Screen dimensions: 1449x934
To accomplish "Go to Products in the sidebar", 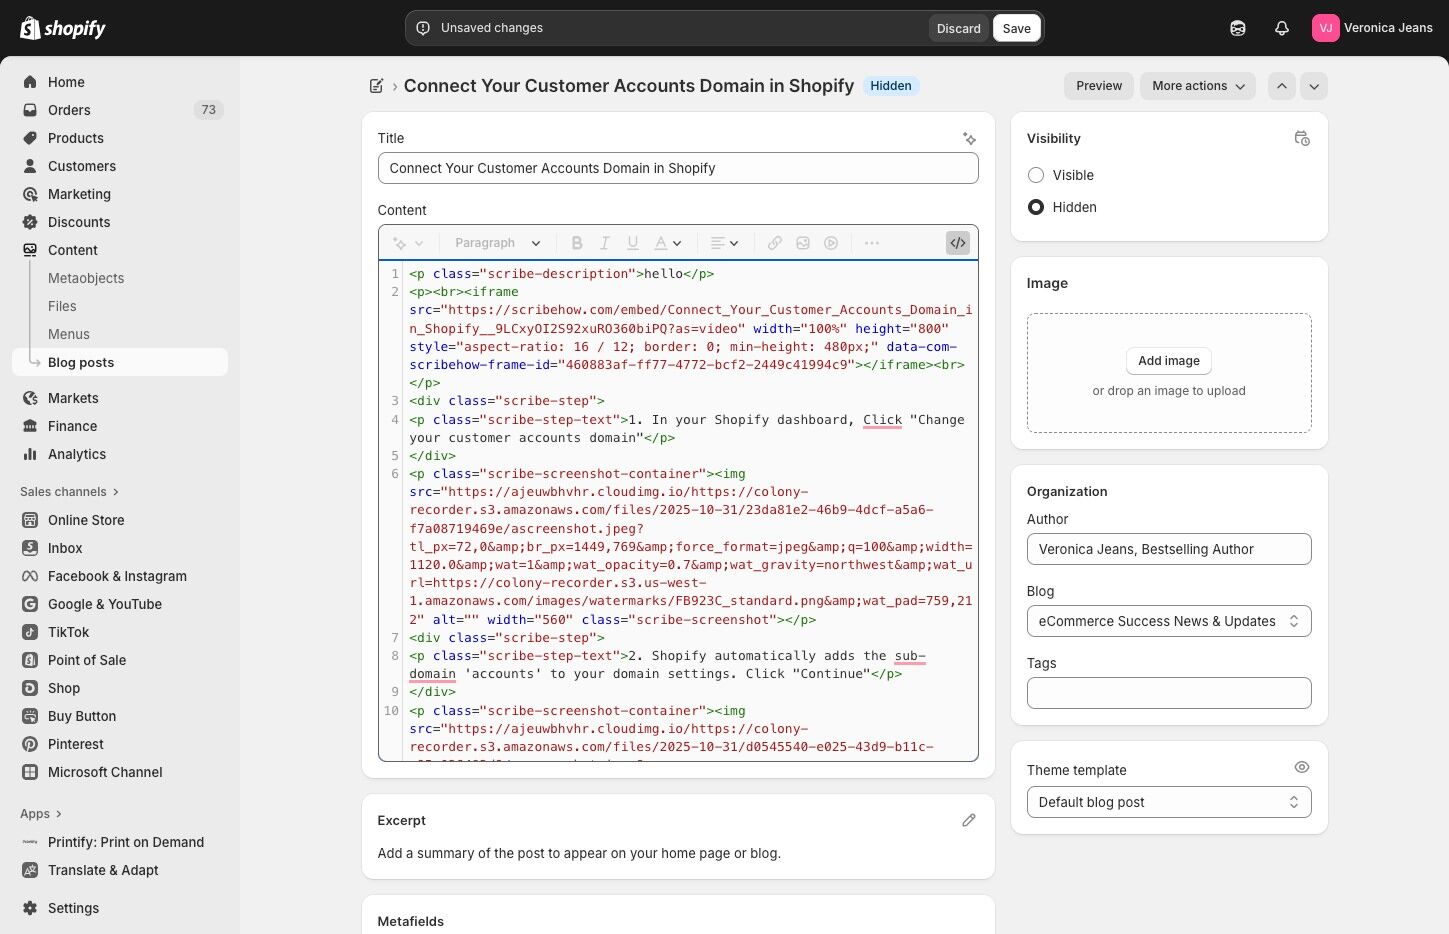I will pos(76,138).
